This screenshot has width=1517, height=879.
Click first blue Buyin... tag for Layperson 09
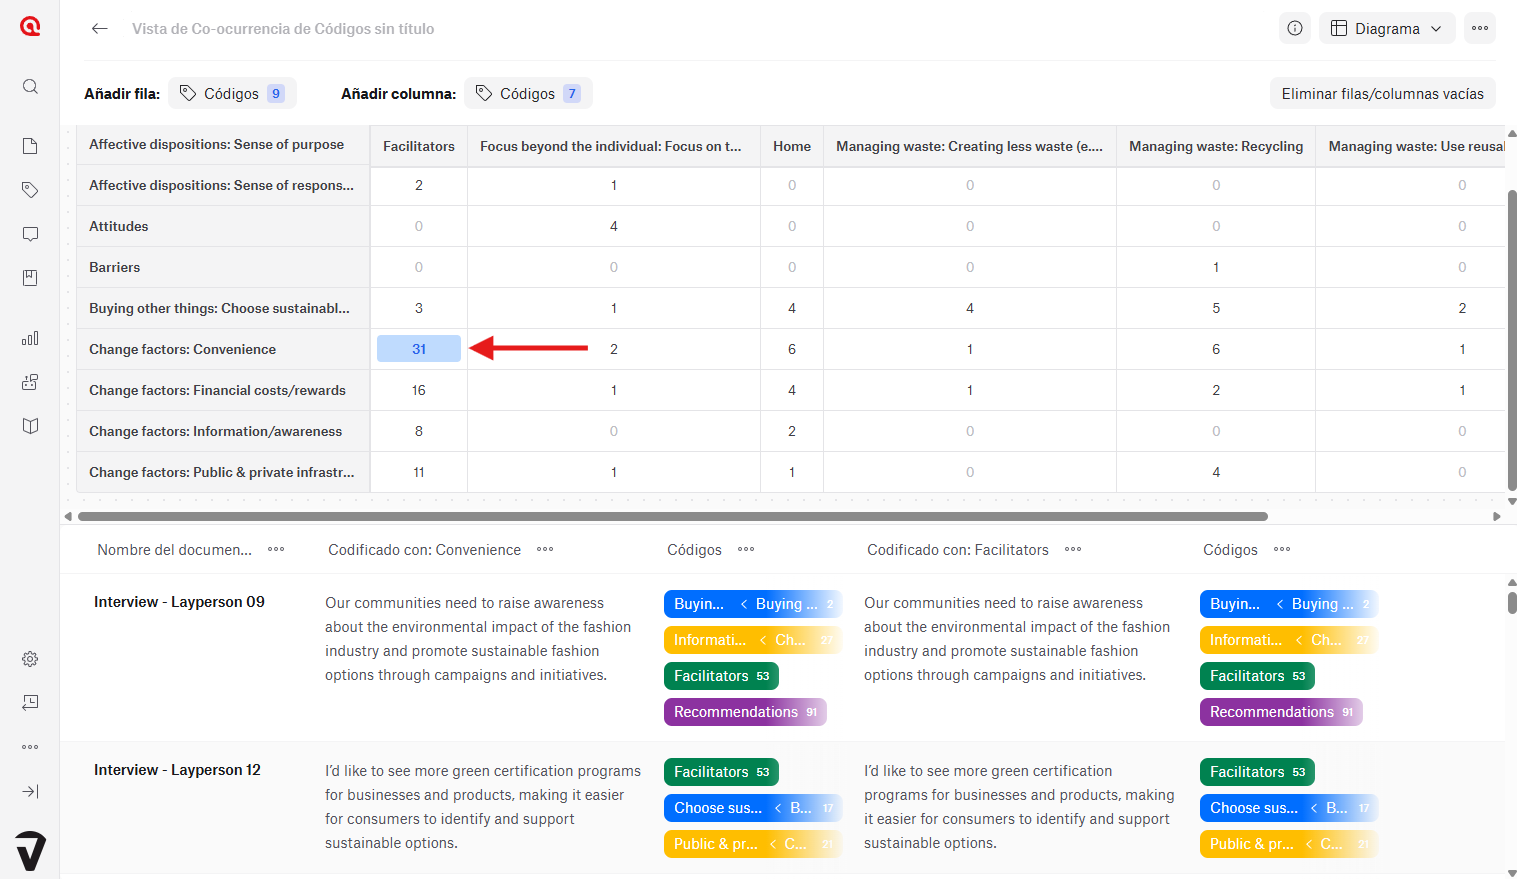(x=752, y=604)
